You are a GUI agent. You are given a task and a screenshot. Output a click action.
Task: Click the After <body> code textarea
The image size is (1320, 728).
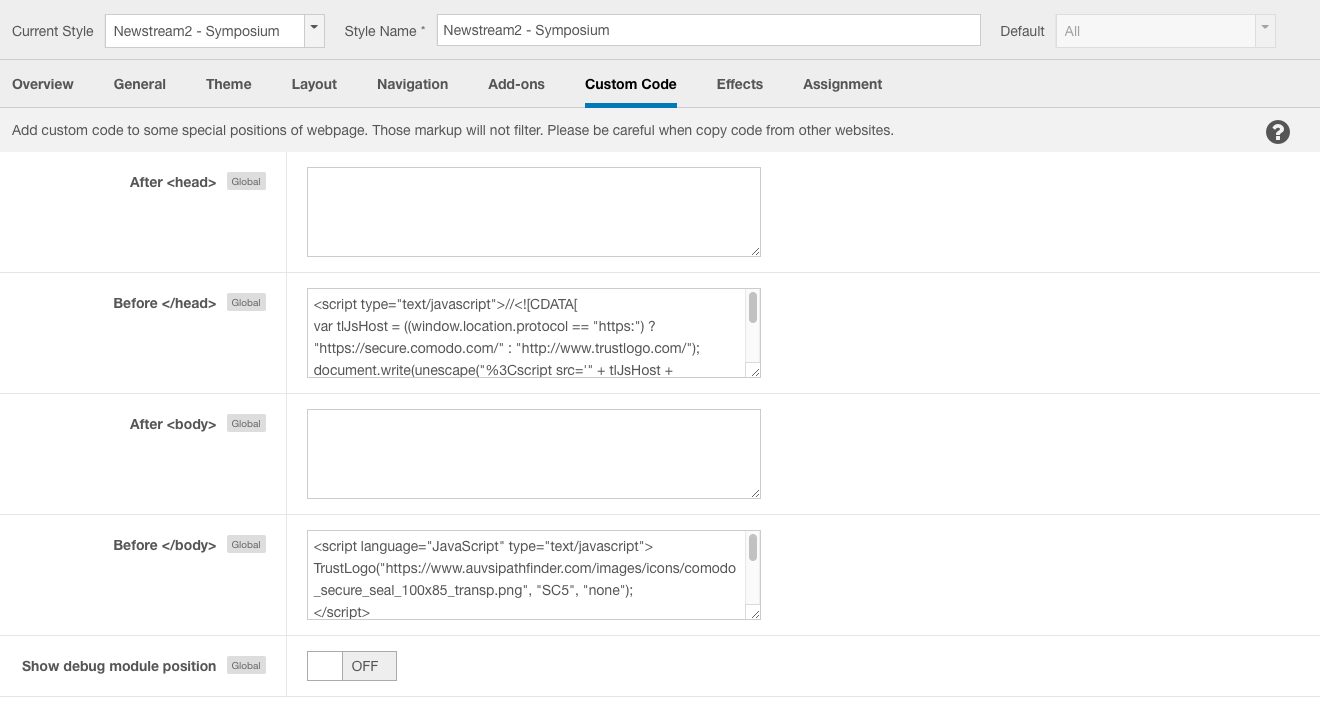click(x=534, y=454)
